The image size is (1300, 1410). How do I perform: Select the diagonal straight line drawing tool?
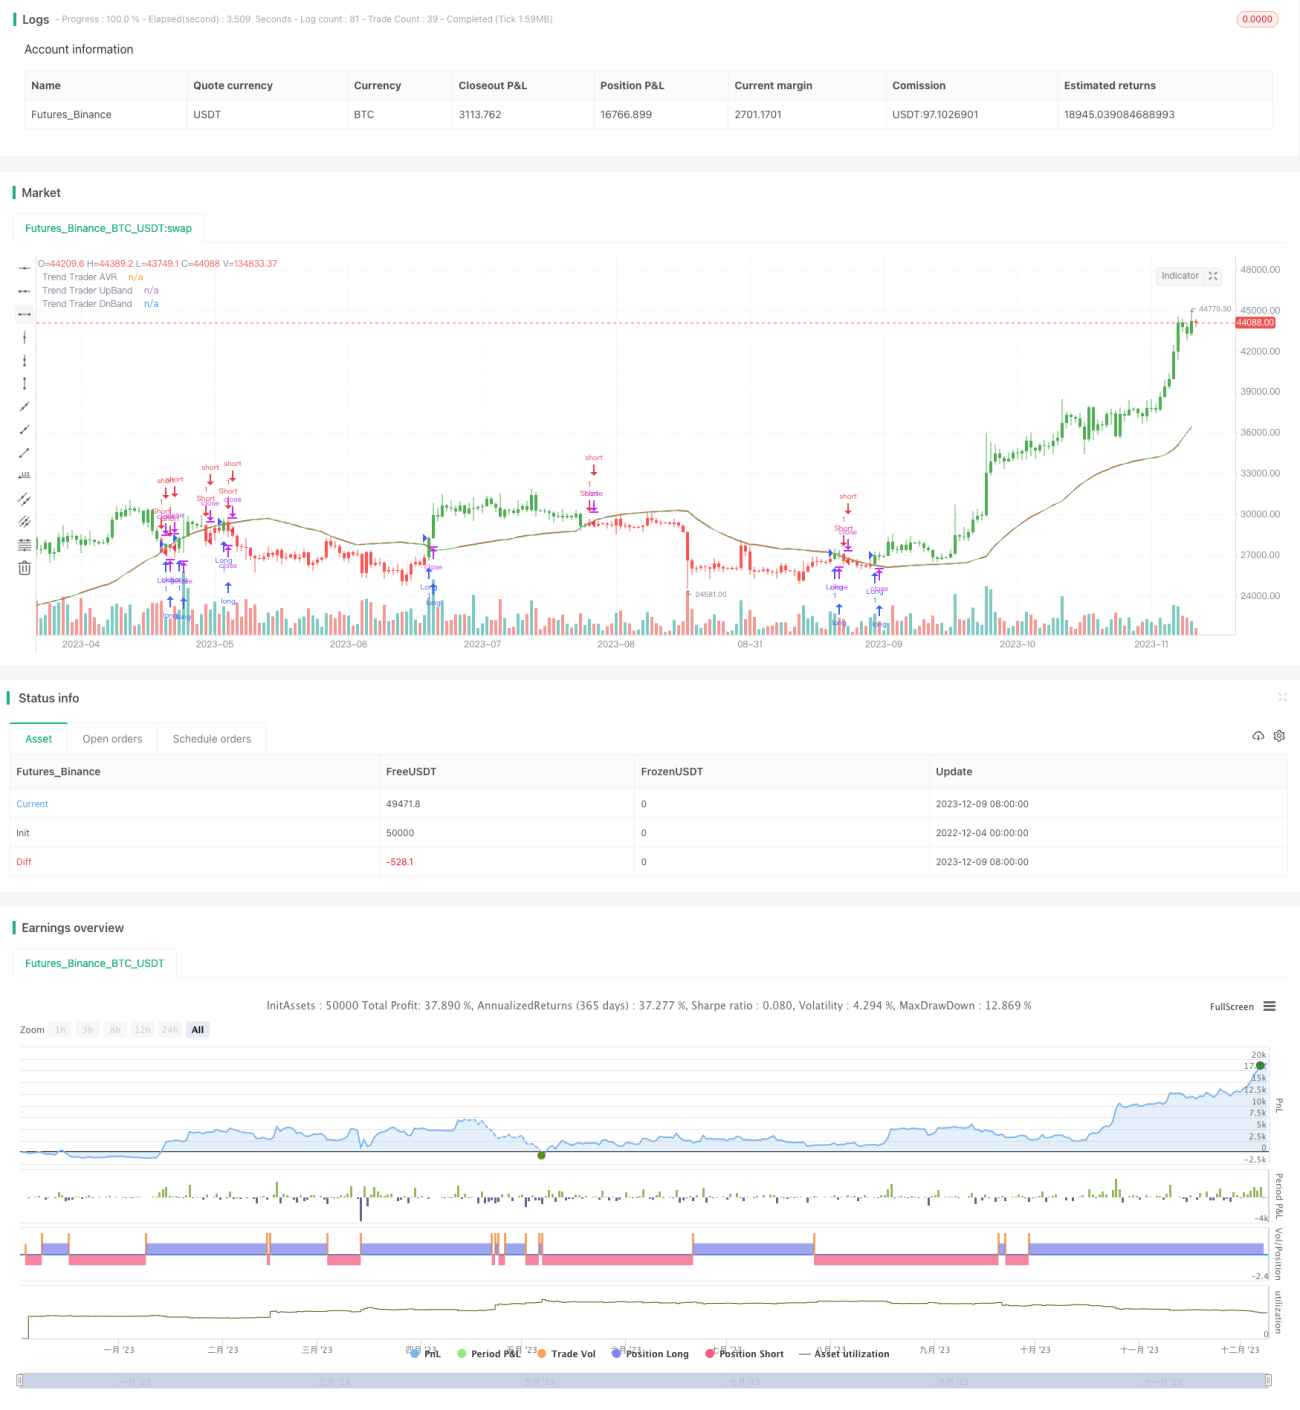tap(24, 407)
